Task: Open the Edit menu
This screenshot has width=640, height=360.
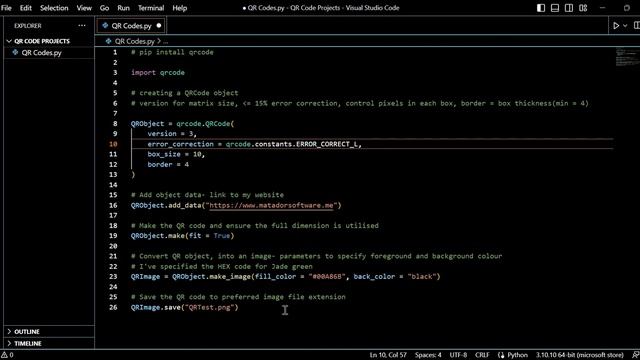Action: (x=26, y=8)
